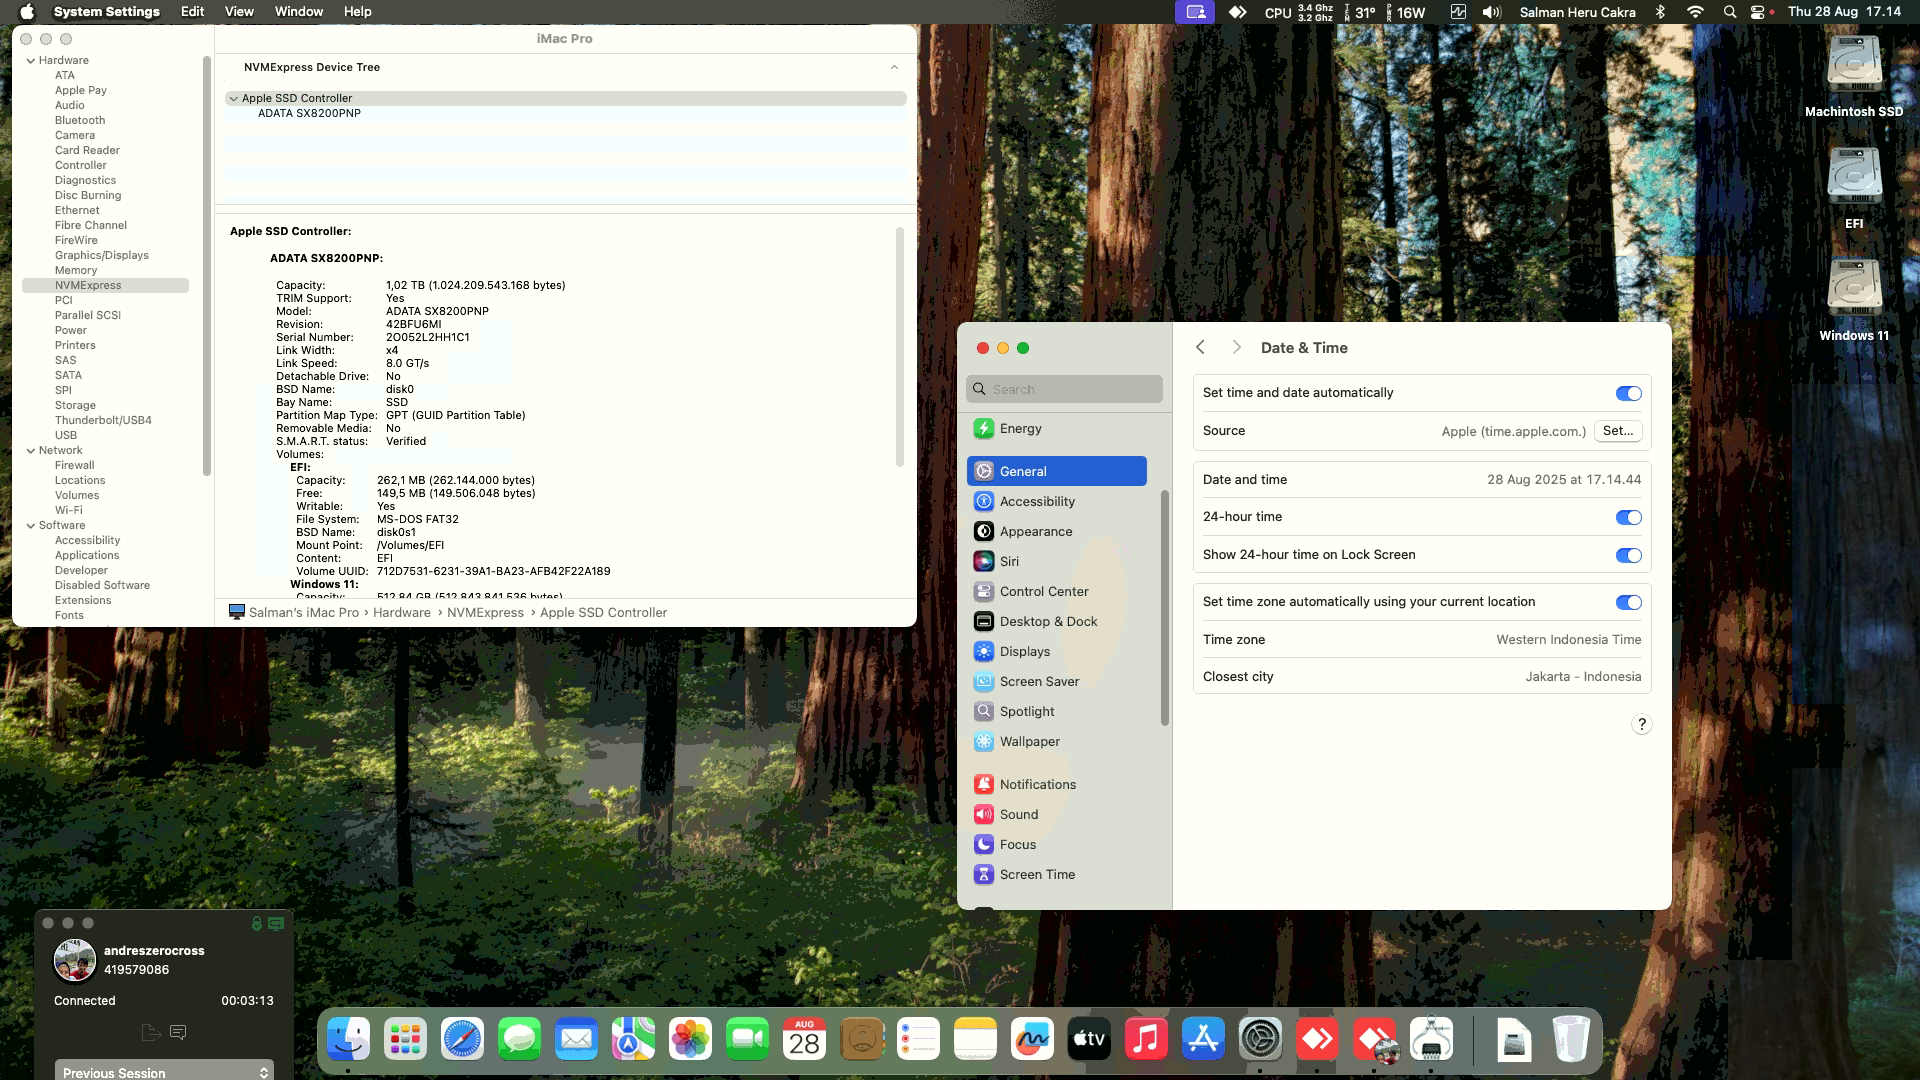1920x1080 pixels.
Task: Disable set time and date automatically
Action: [1628, 393]
